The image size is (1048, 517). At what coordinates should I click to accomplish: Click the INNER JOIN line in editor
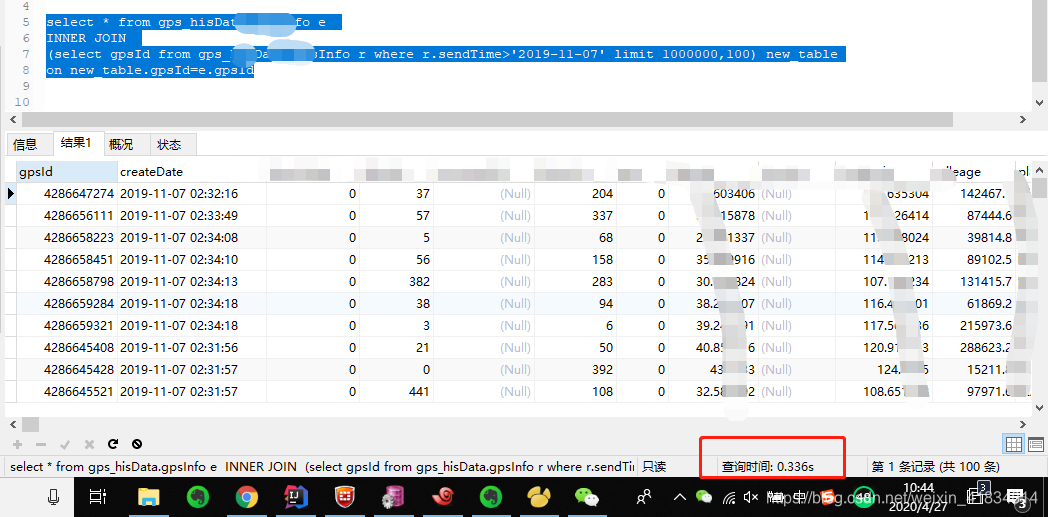[x=86, y=38]
